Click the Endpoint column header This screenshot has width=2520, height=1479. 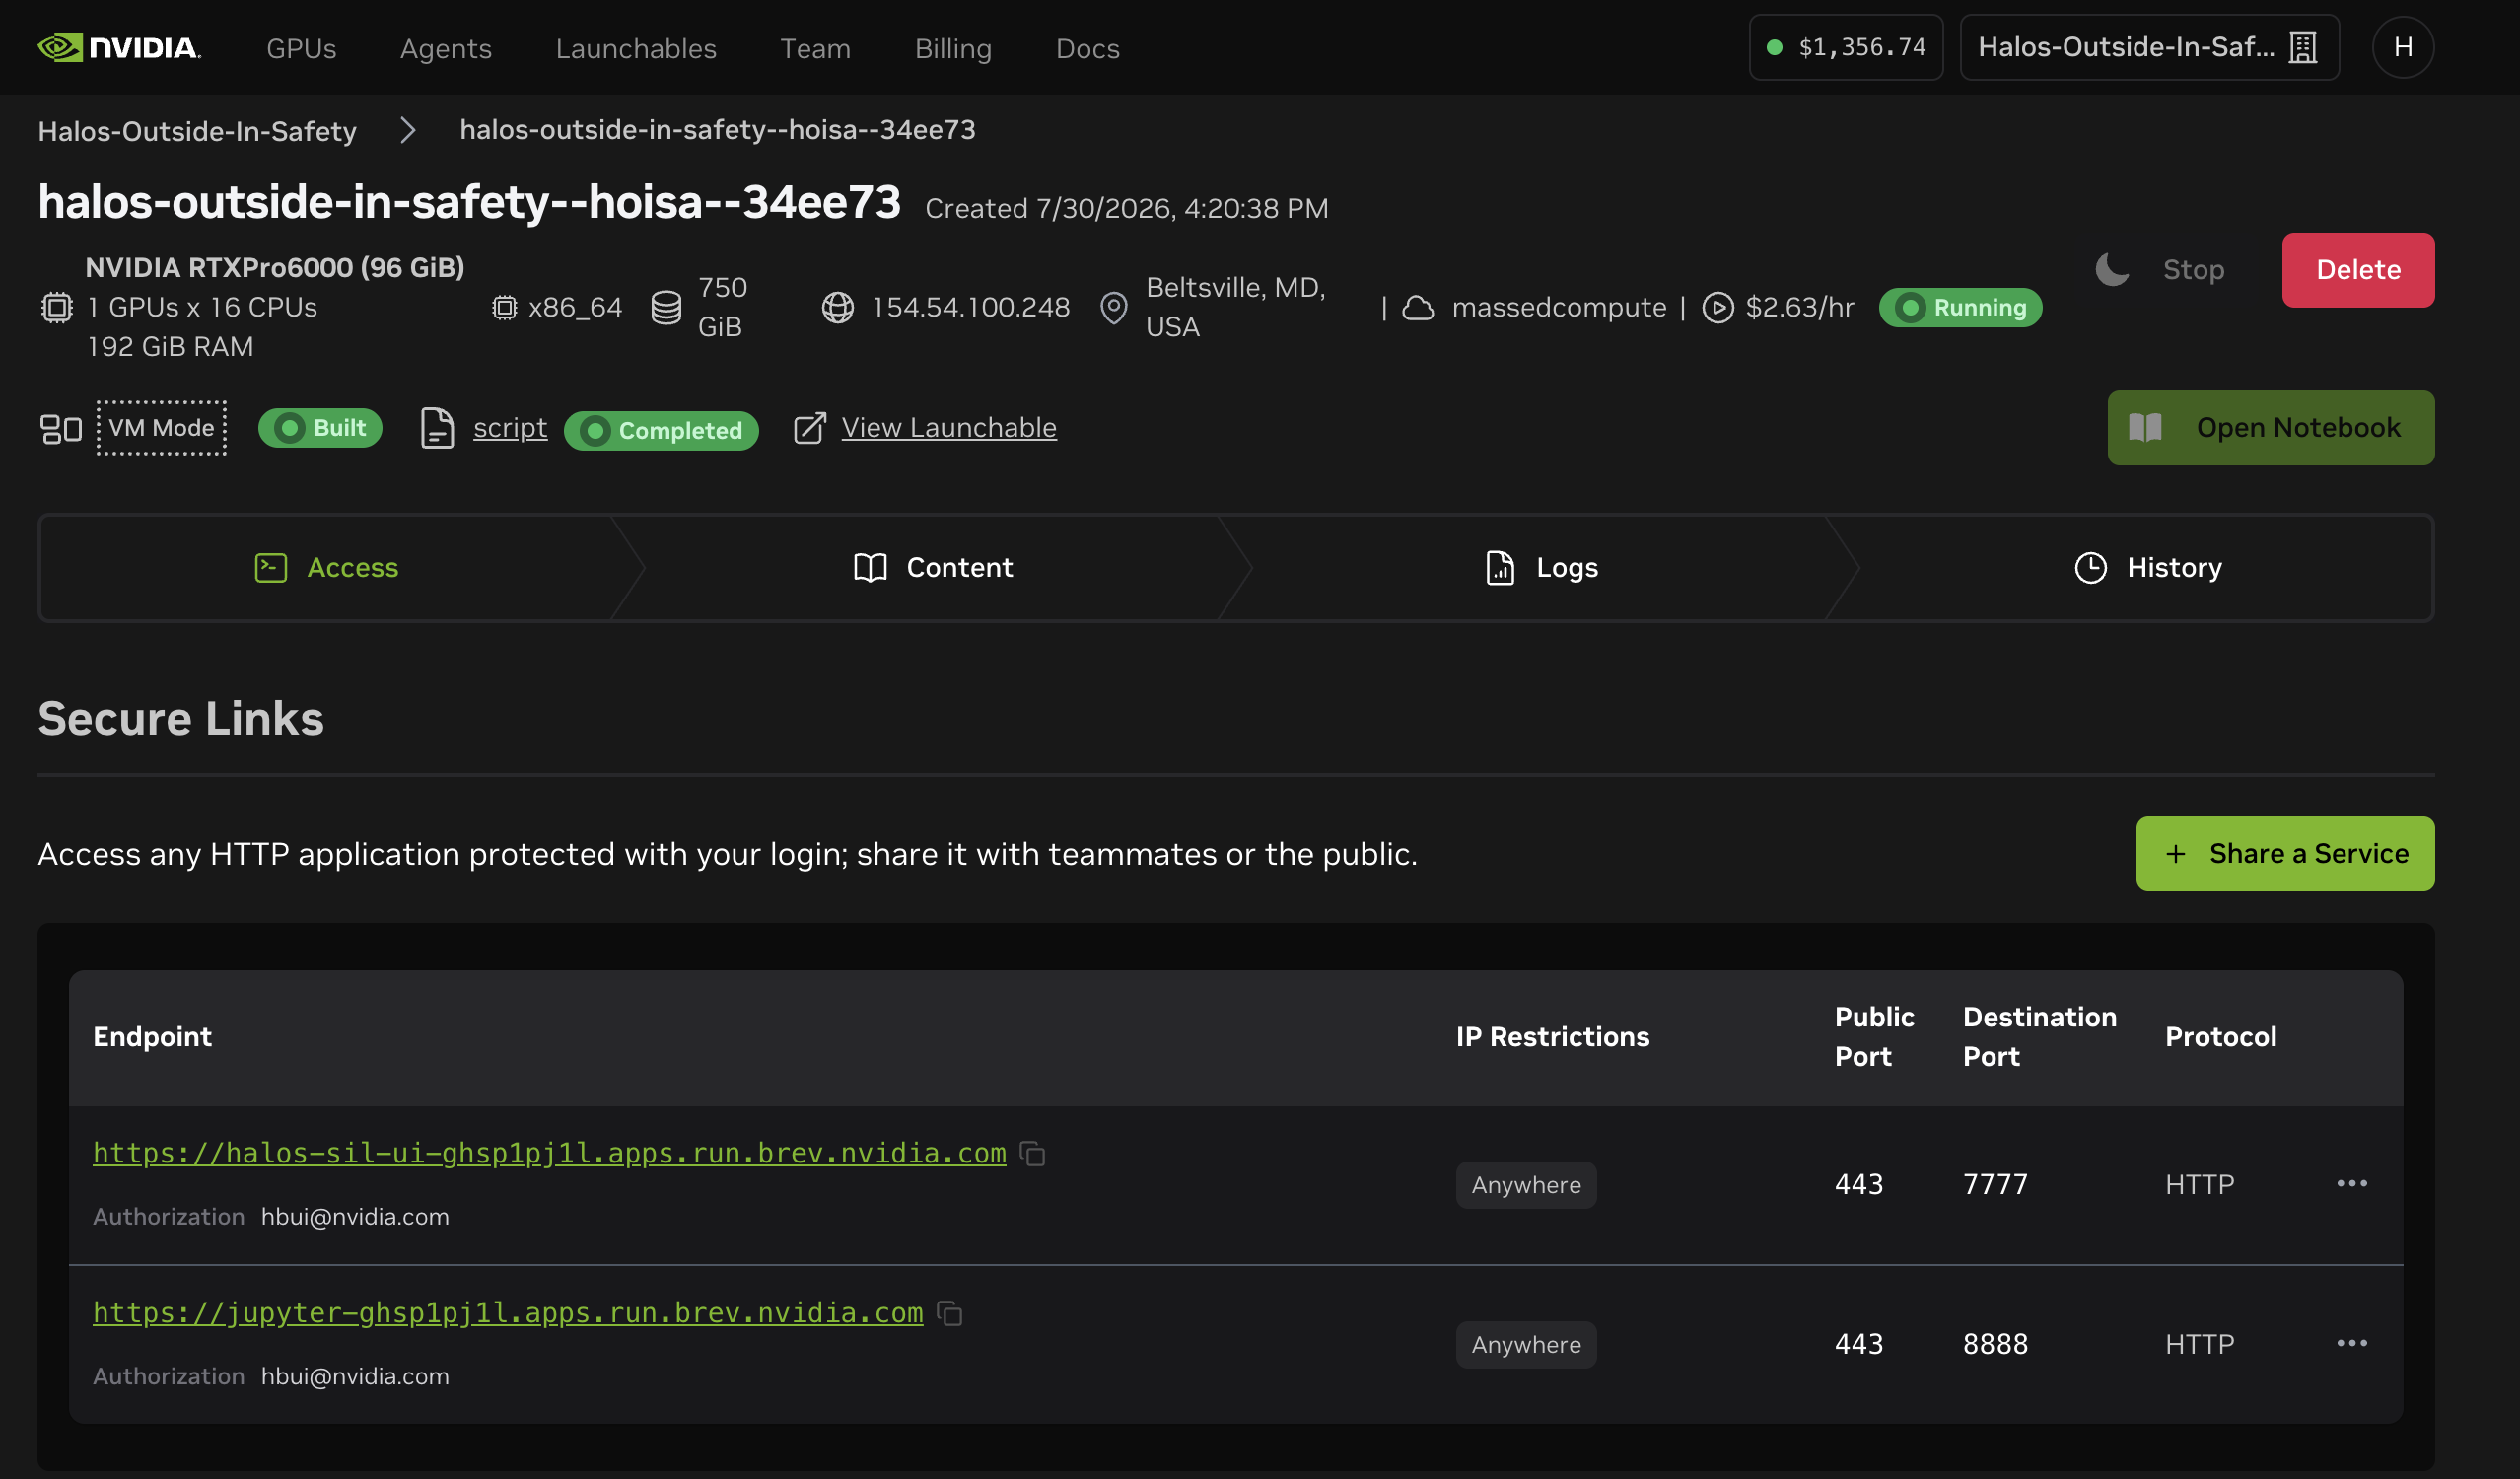(x=152, y=1037)
